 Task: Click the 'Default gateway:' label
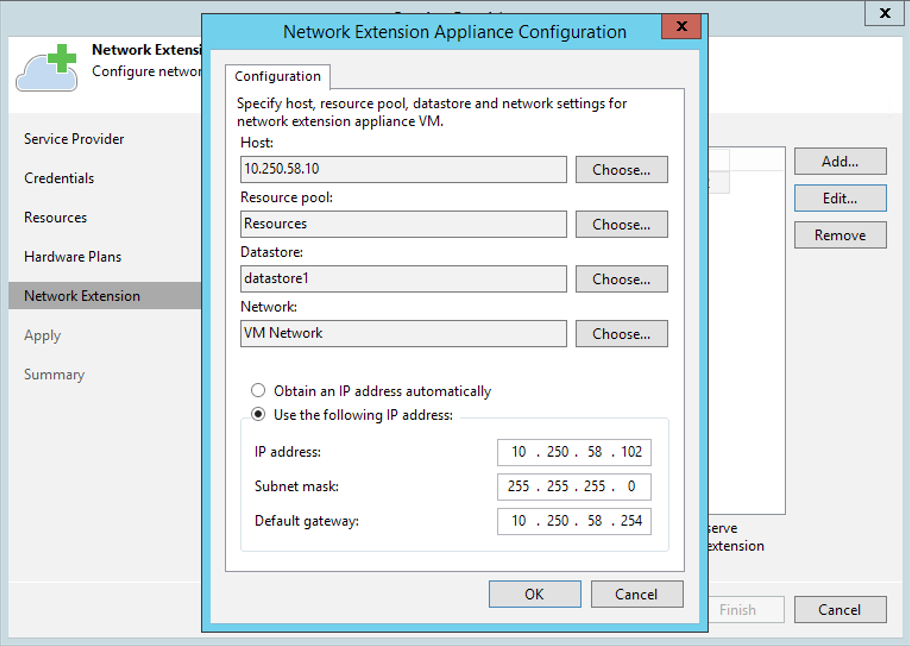click(306, 521)
